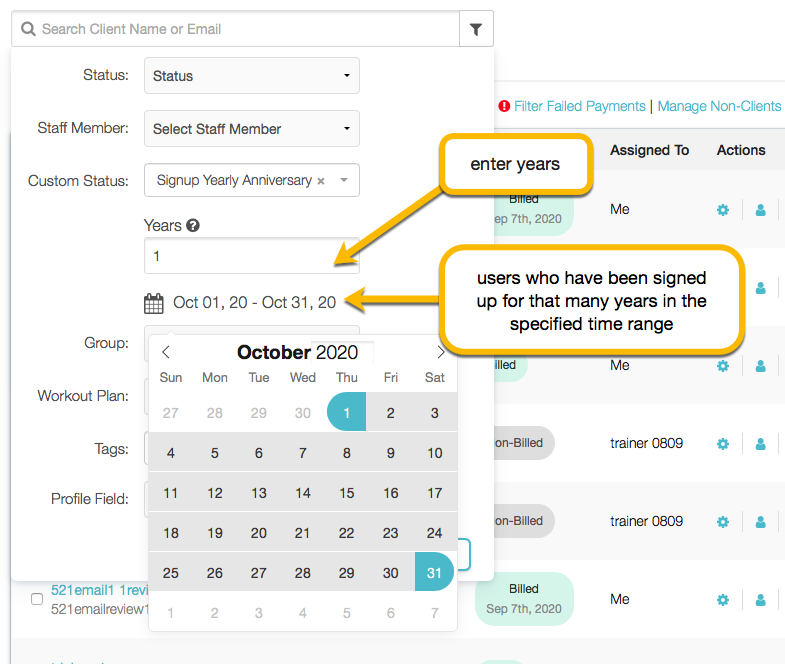Open Manage Non-Clients link
This screenshot has height=664, width=785.
719,106
